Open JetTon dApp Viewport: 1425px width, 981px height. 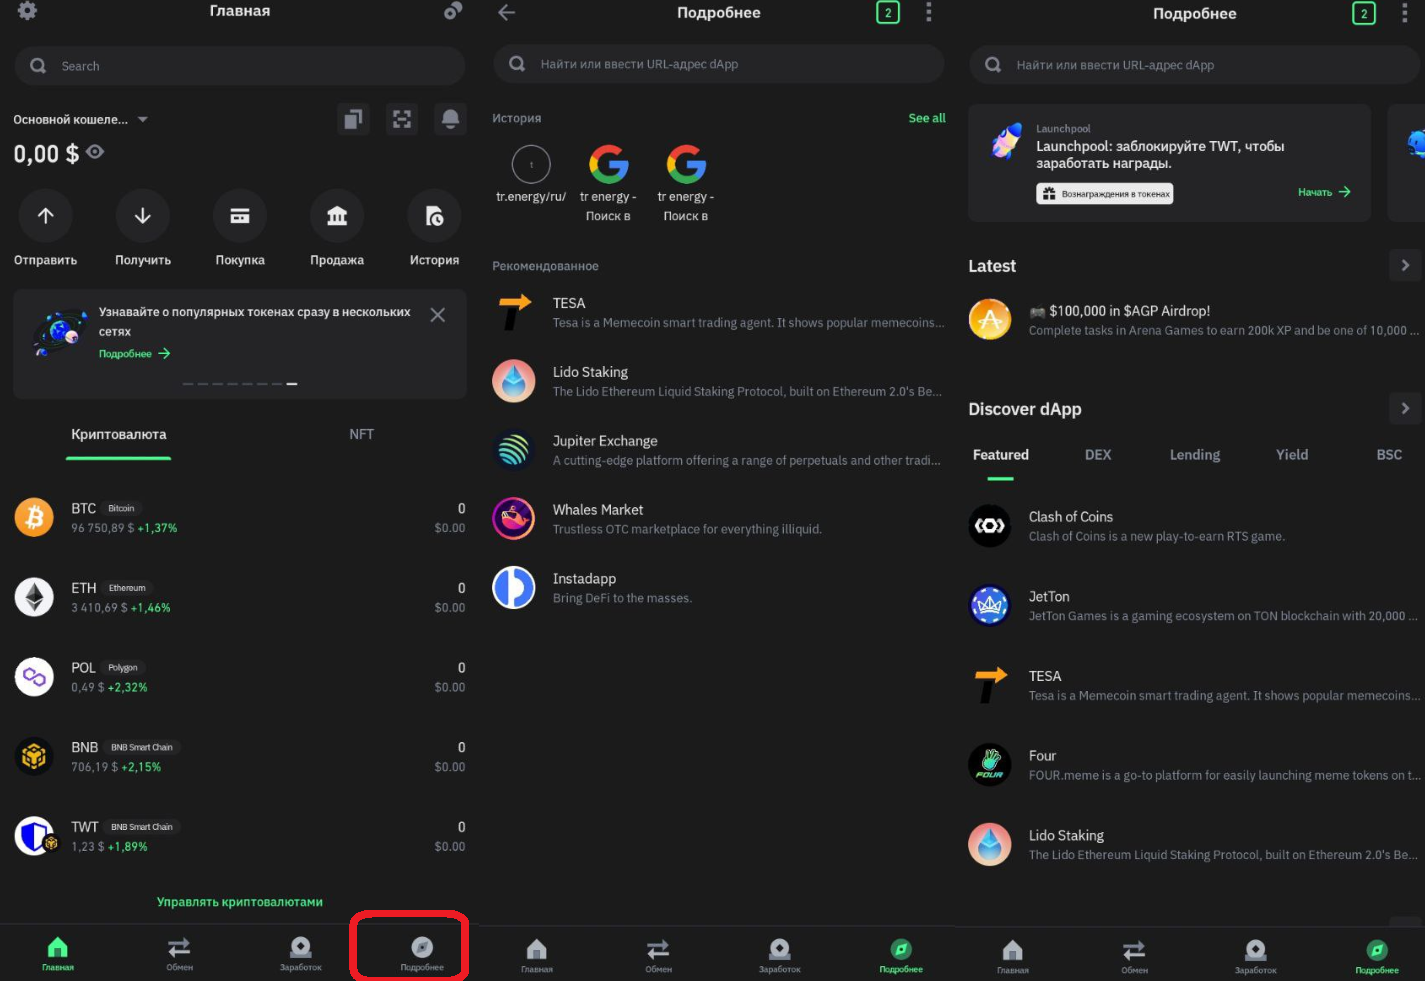[1194, 606]
